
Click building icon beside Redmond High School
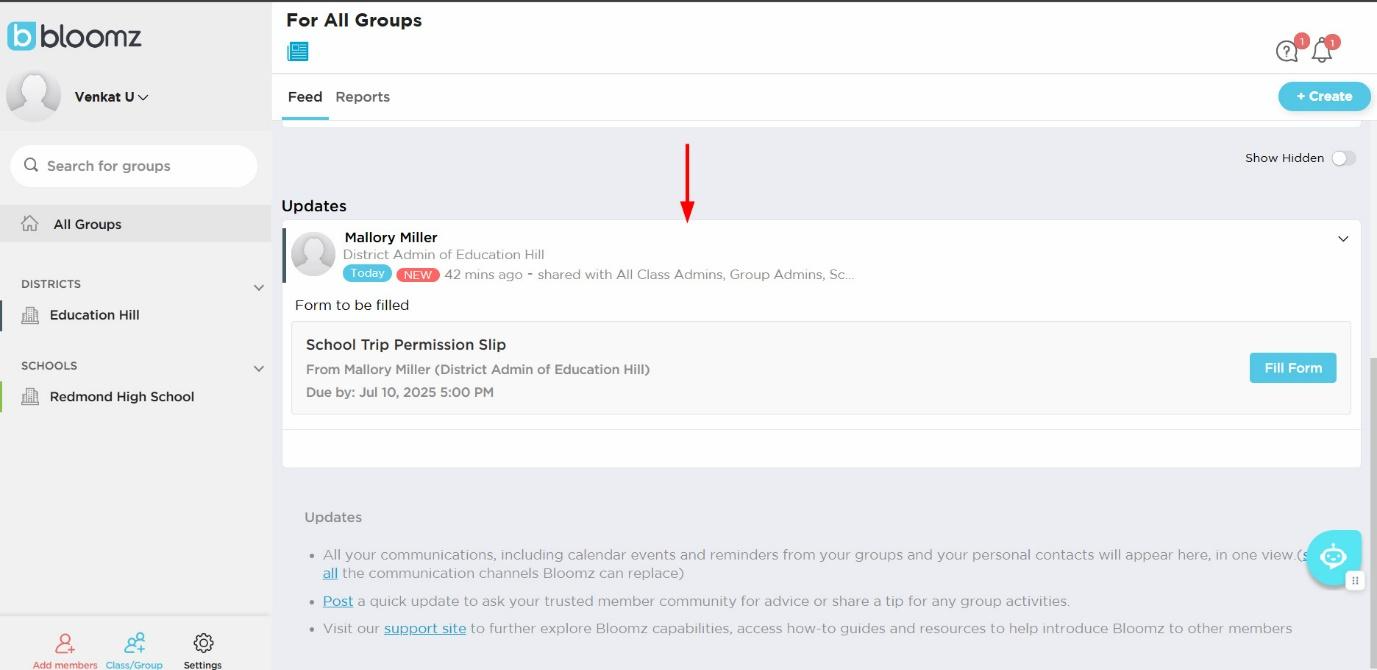[30, 397]
